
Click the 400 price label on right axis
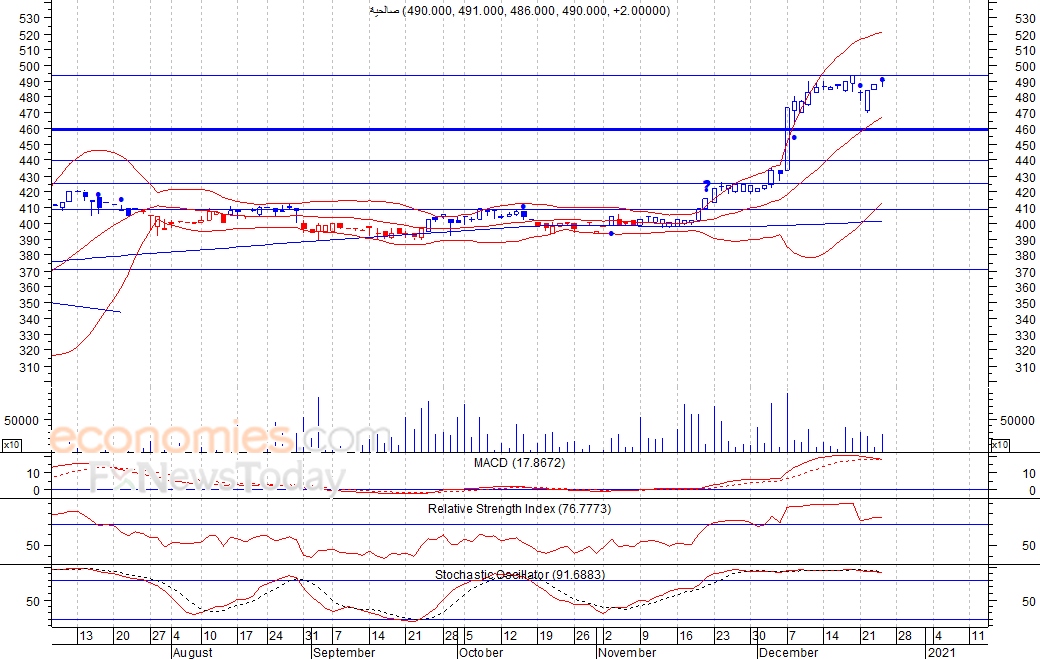[1025, 225]
